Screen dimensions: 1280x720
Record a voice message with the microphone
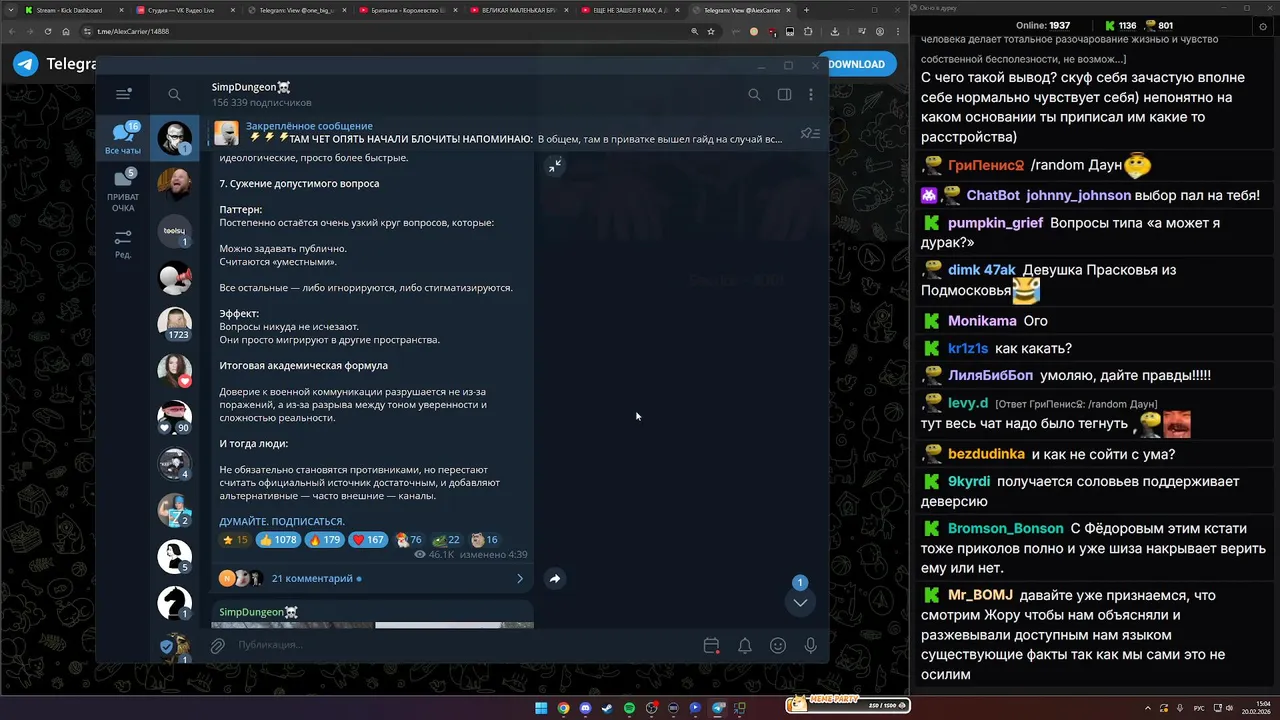(x=811, y=646)
